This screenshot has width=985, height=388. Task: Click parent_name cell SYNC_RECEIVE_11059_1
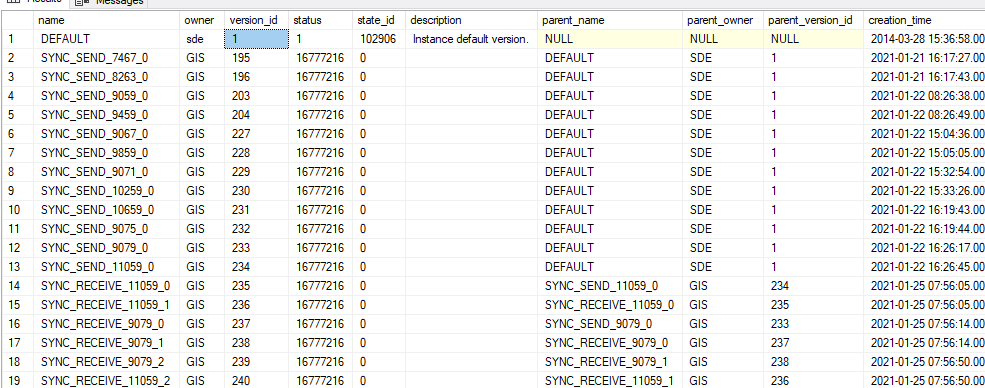click(x=610, y=380)
